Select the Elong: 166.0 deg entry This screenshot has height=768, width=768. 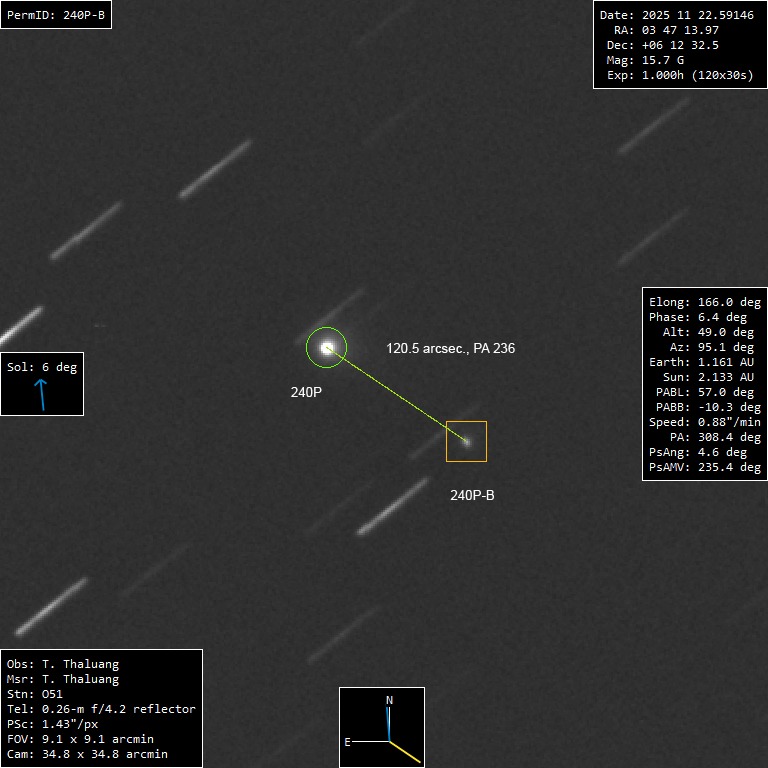(704, 302)
